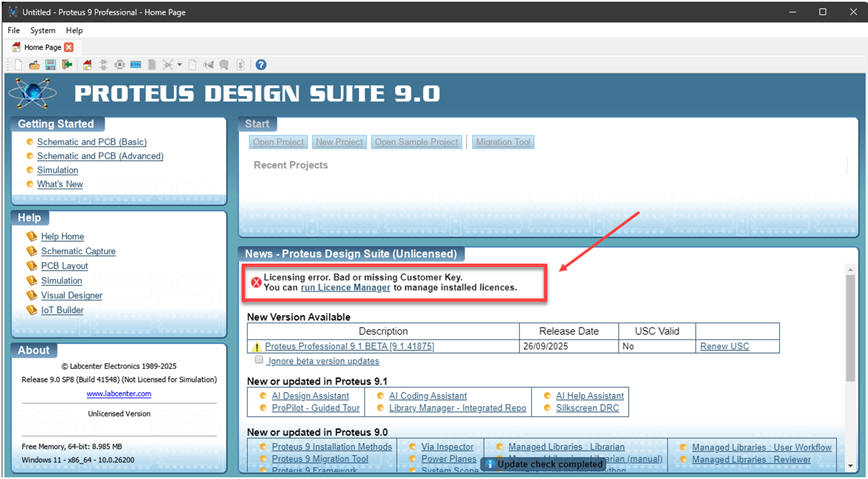Click the Update check completed notification
This screenshot has height=479, width=868.
[543, 464]
